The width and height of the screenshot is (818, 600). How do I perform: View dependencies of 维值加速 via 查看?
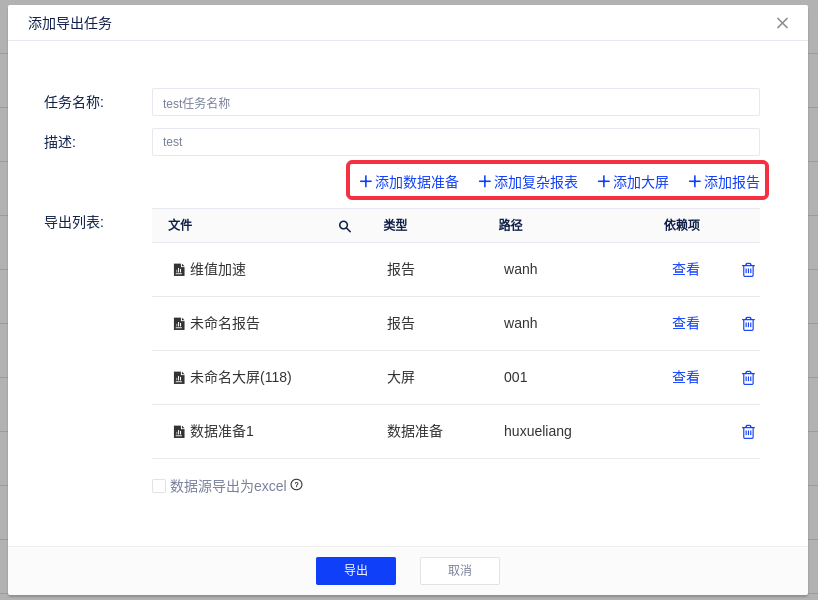tap(686, 270)
